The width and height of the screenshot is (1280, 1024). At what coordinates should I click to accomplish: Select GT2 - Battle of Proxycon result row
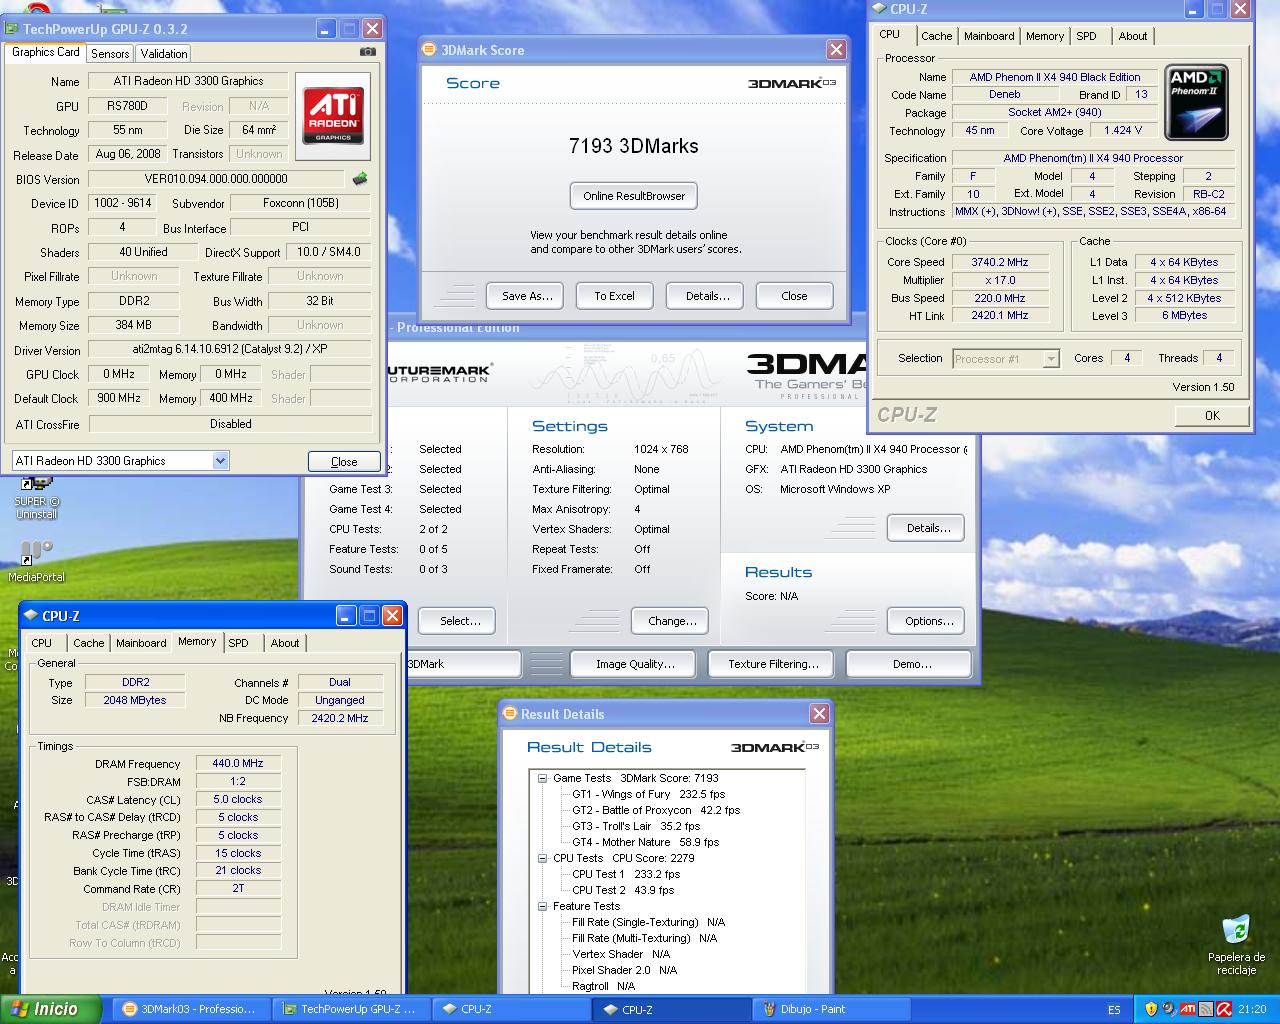click(x=656, y=810)
